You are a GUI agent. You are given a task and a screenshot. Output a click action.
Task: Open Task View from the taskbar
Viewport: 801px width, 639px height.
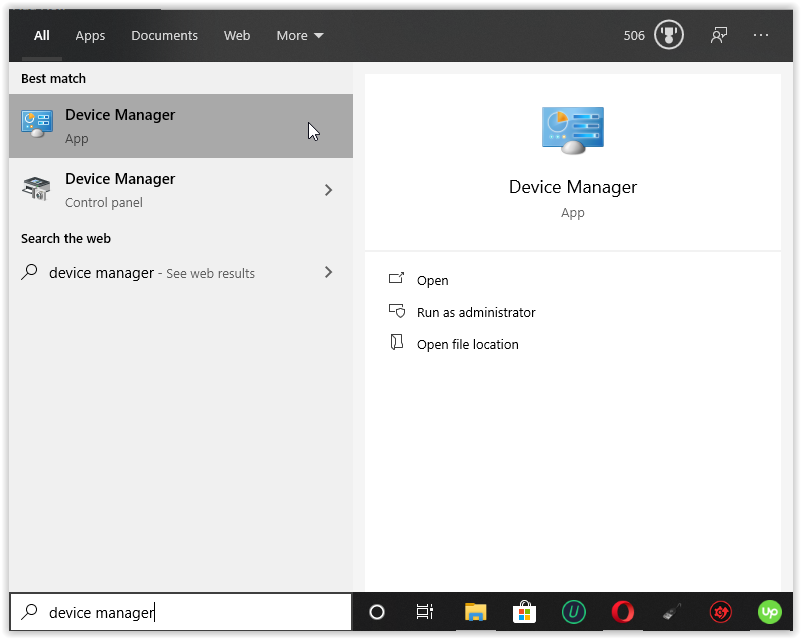coord(425,612)
